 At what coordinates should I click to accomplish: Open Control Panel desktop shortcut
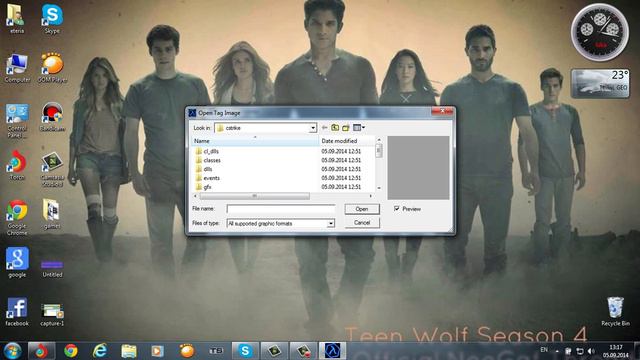(x=17, y=120)
